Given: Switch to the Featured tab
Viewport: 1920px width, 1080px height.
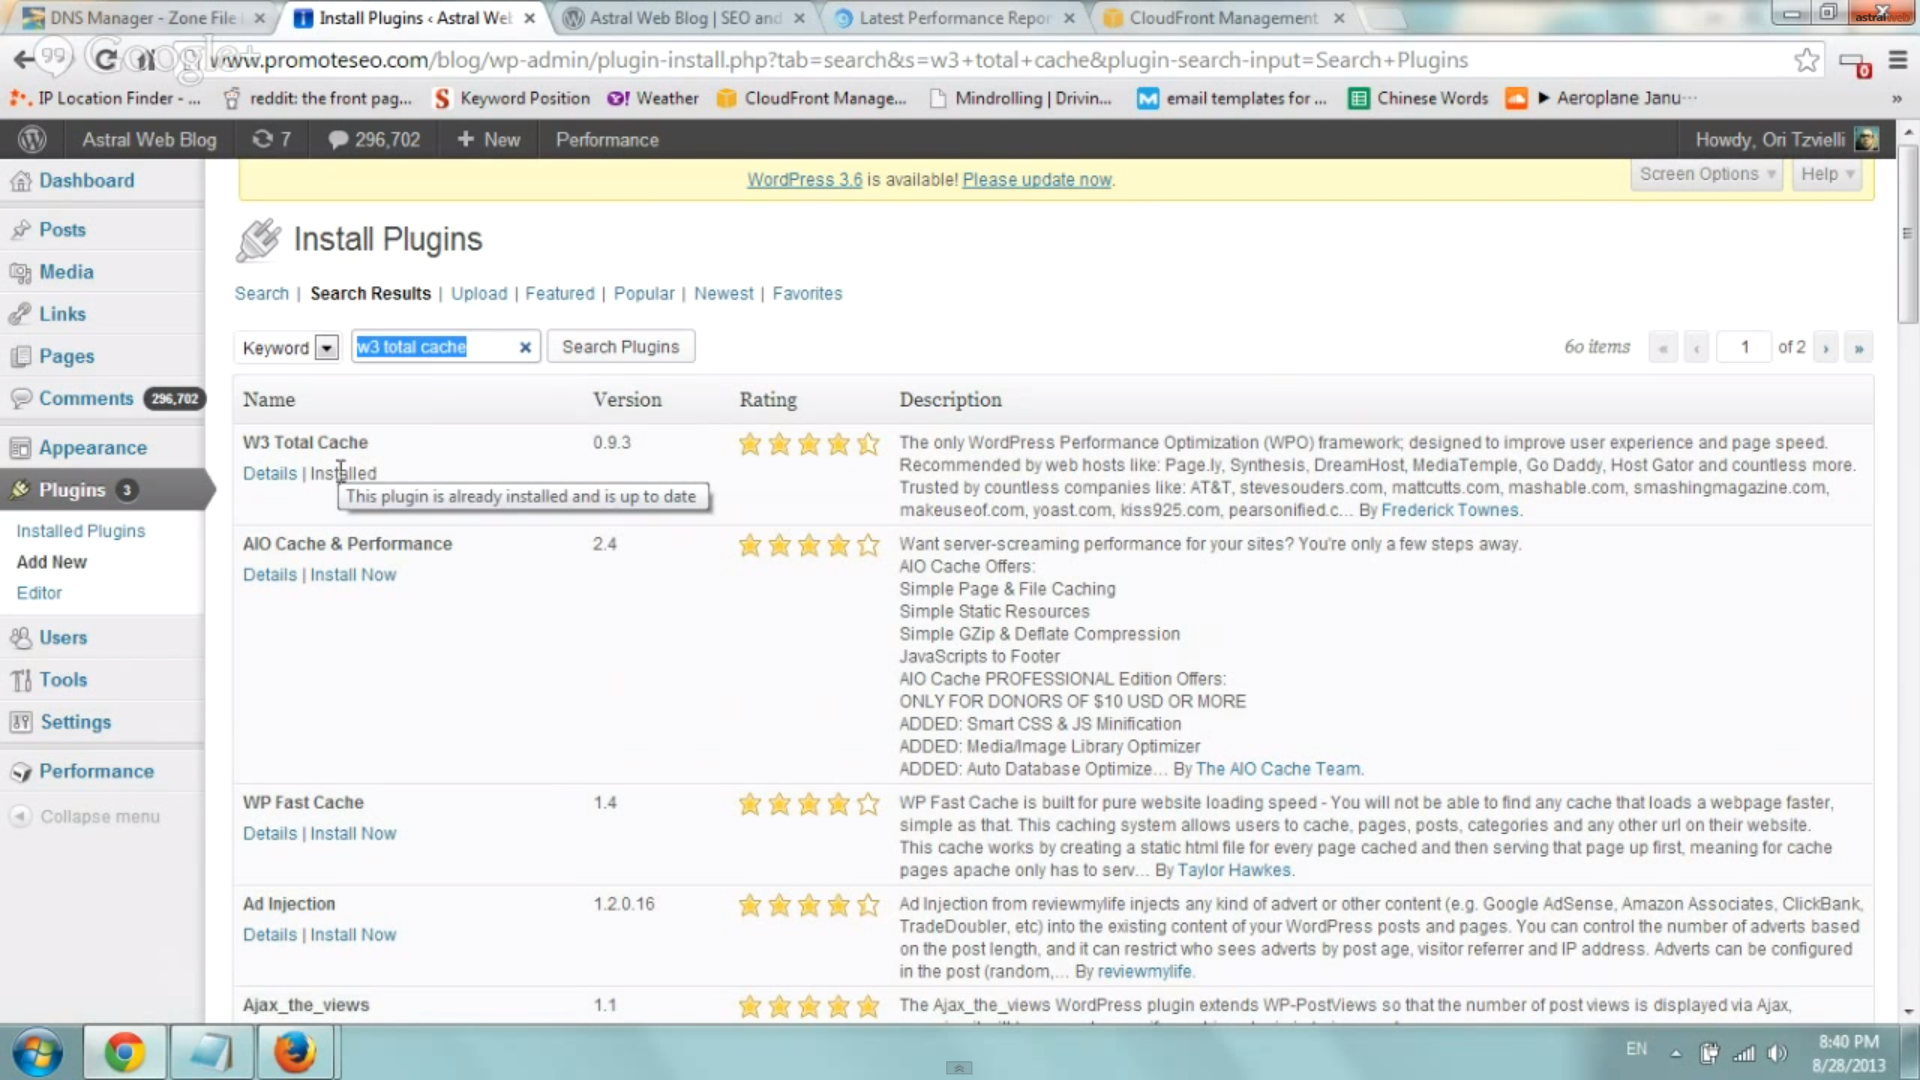Looking at the screenshot, I should coord(559,293).
